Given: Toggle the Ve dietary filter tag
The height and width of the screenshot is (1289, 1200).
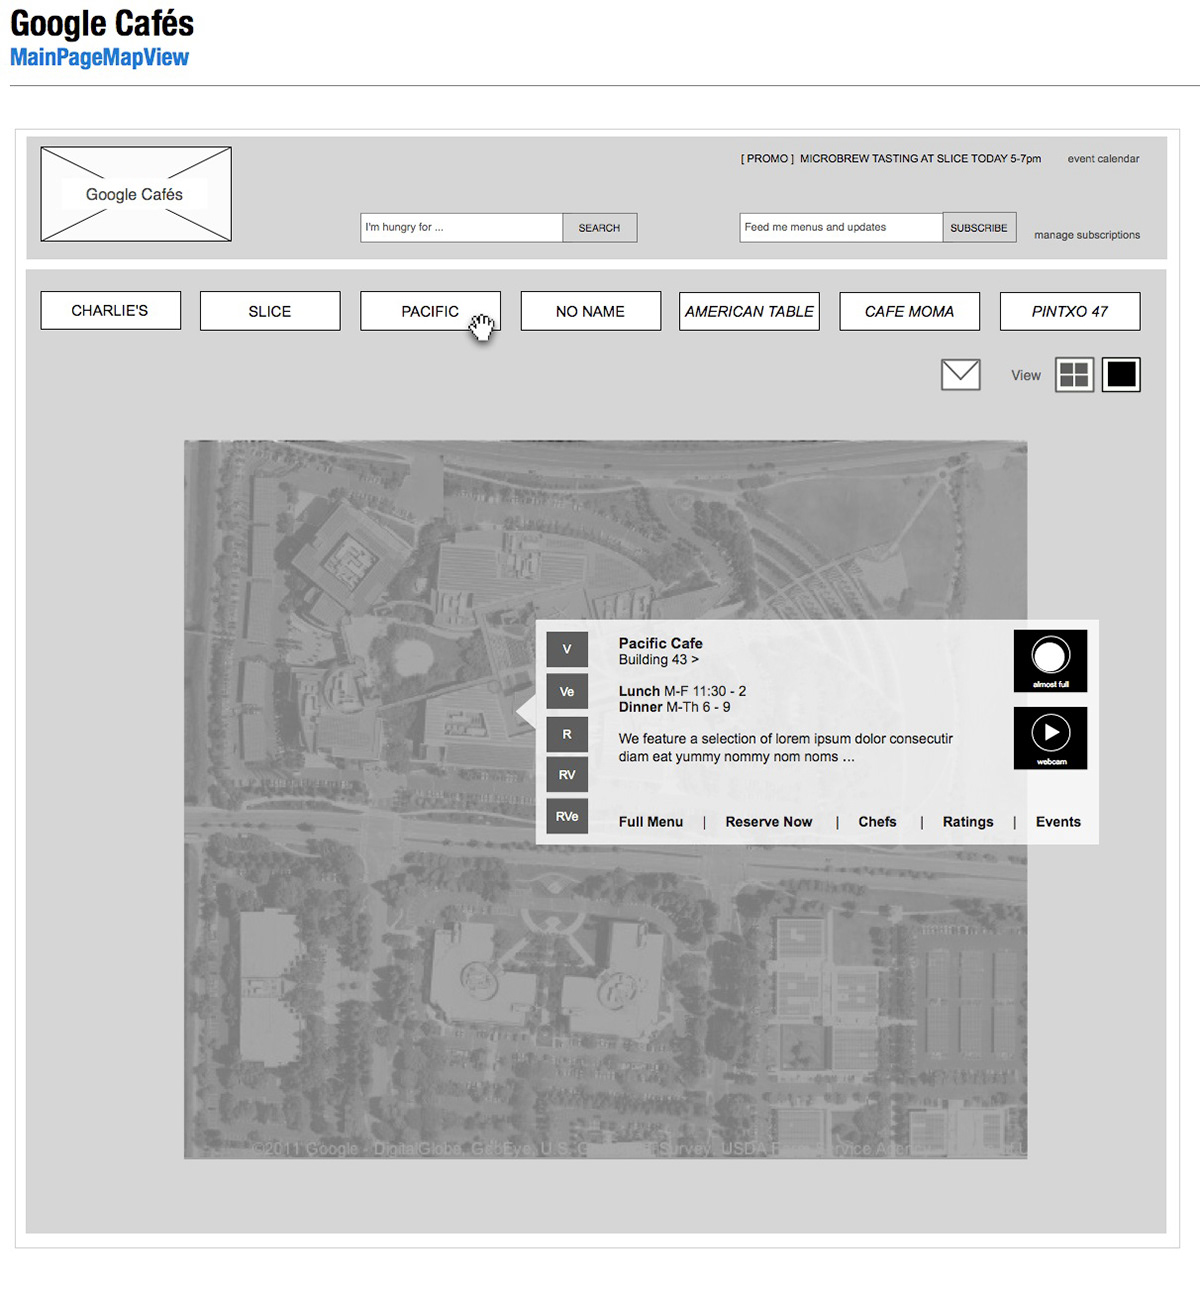Looking at the screenshot, I should tap(567, 691).
